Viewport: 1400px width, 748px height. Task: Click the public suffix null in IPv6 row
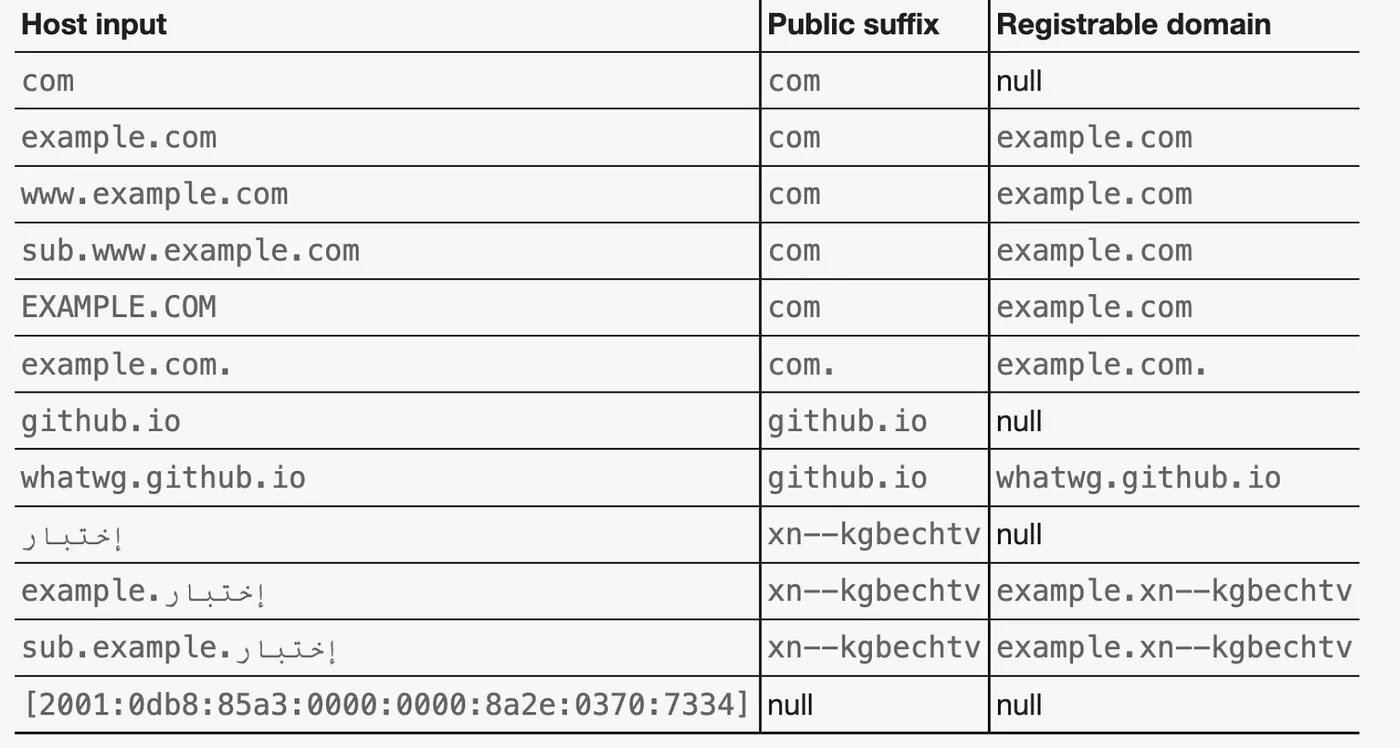(790, 705)
